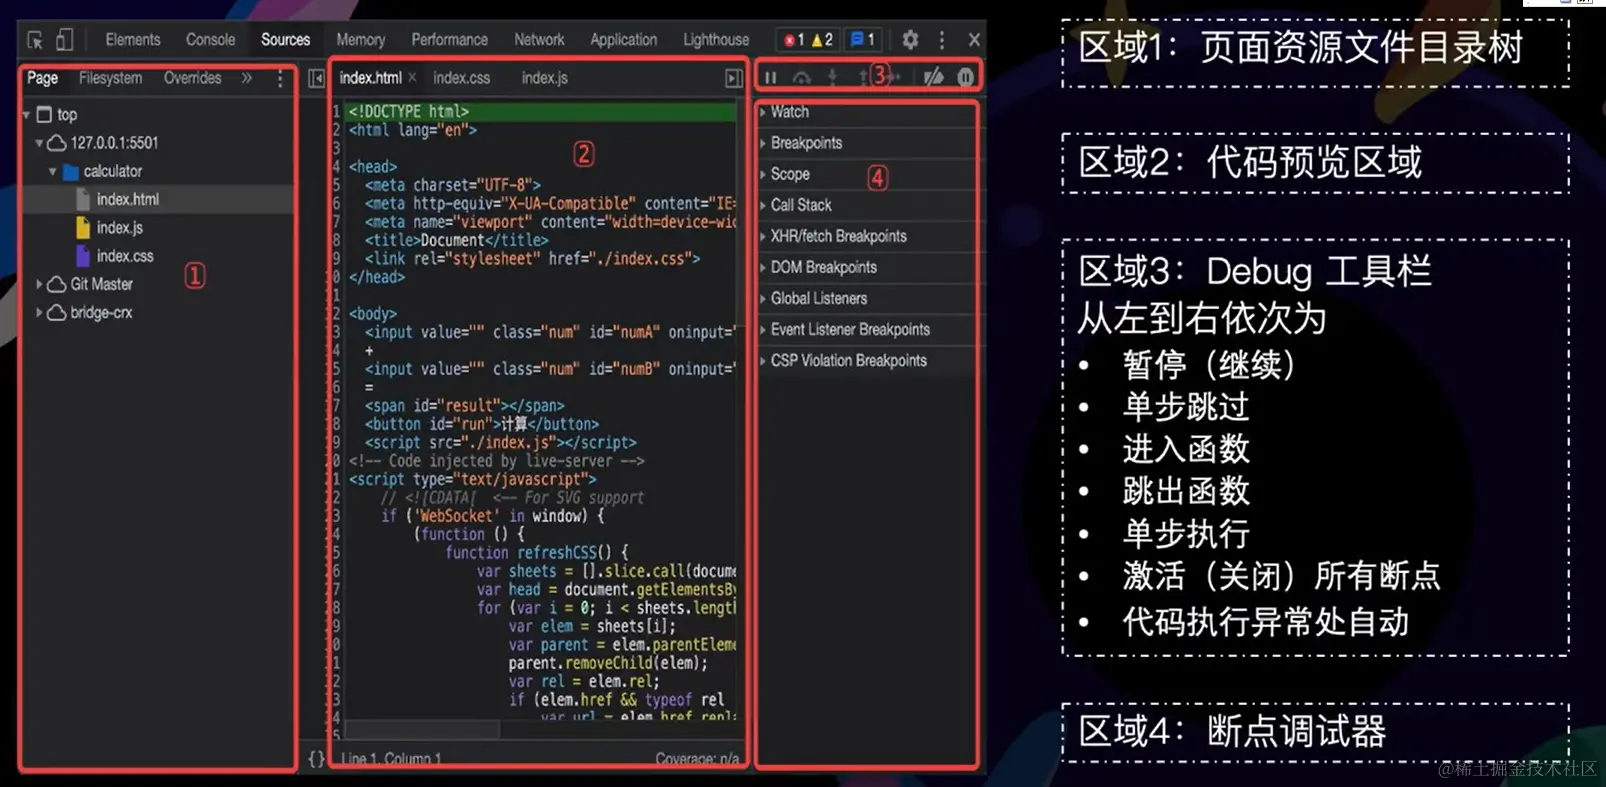
Task: Hide the debugger sidebar pane
Action: (x=733, y=78)
